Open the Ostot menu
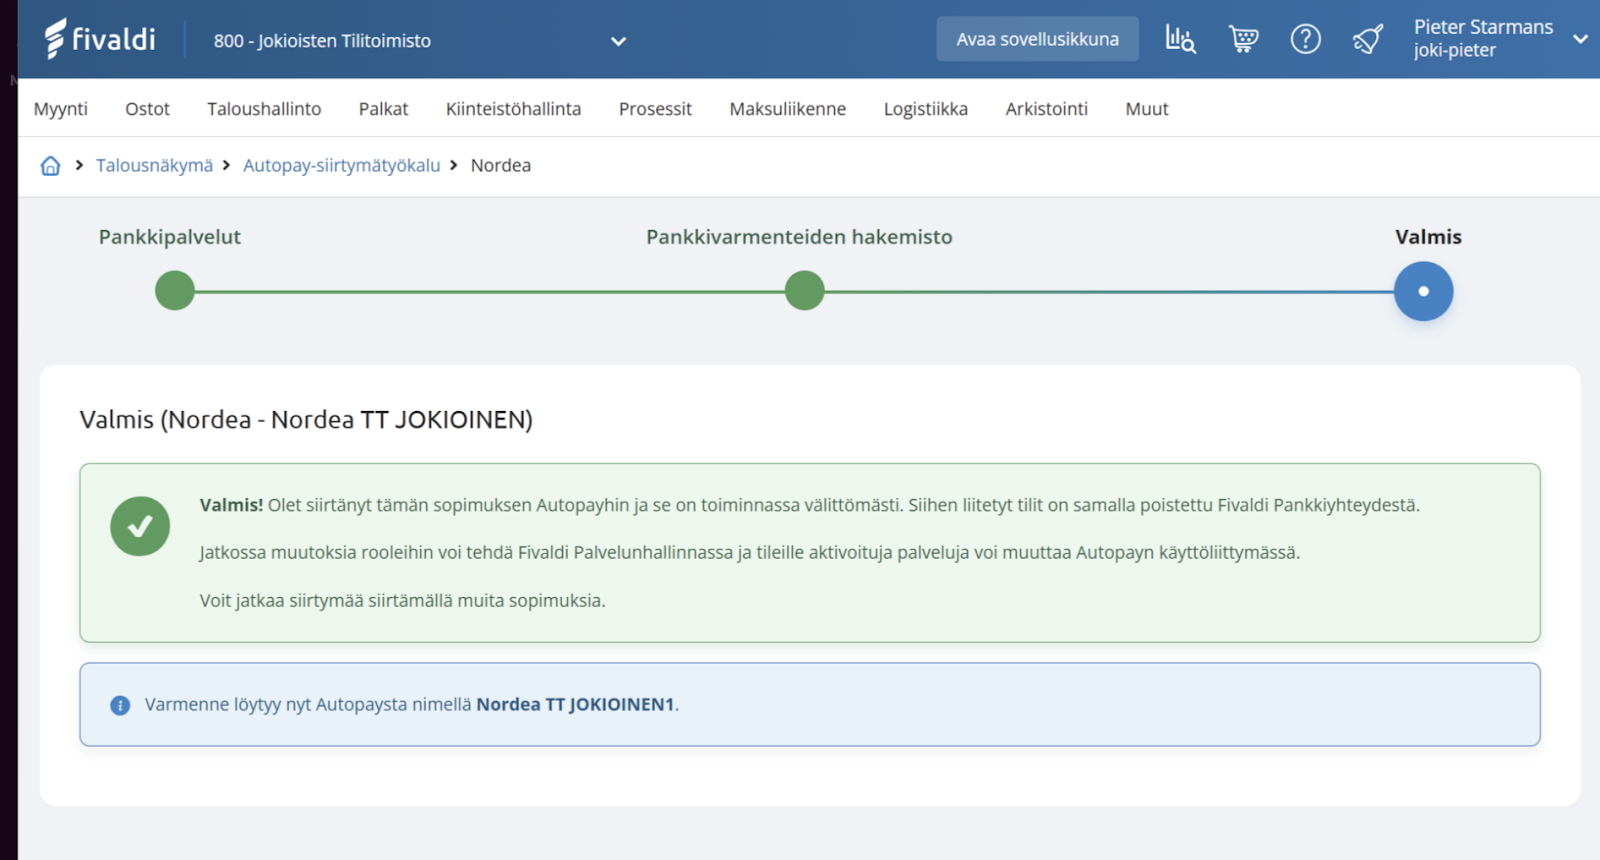 pos(147,109)
